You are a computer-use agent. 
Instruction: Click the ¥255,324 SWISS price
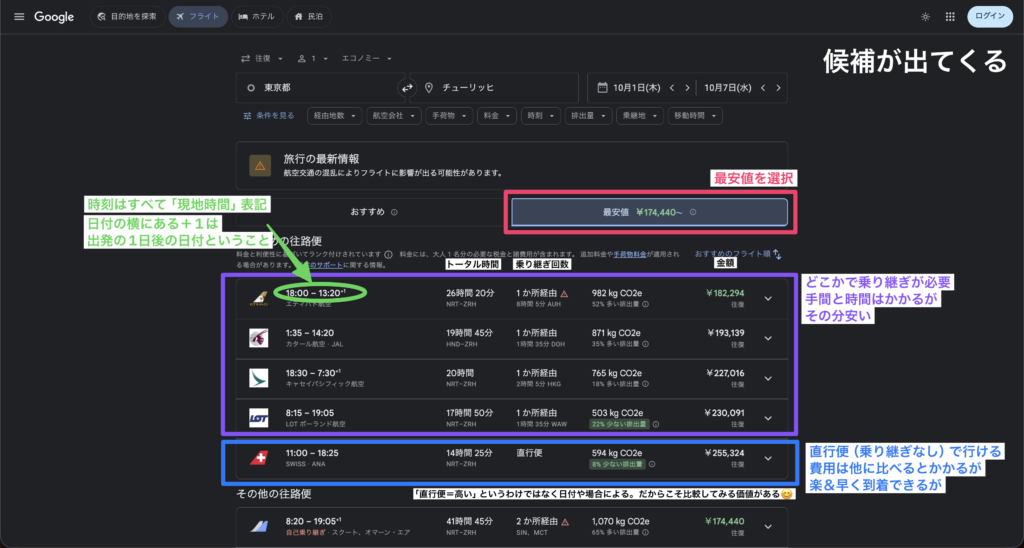click(724, 453)
